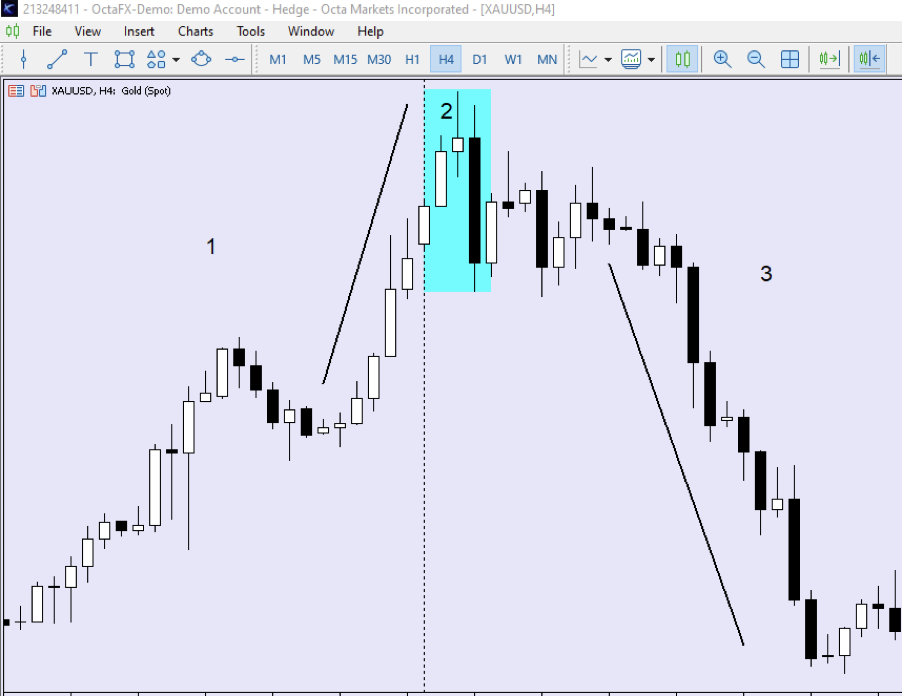Toggle the H4 timeframe button
Viewport: 902px width, 696px height.
[446, 59]
